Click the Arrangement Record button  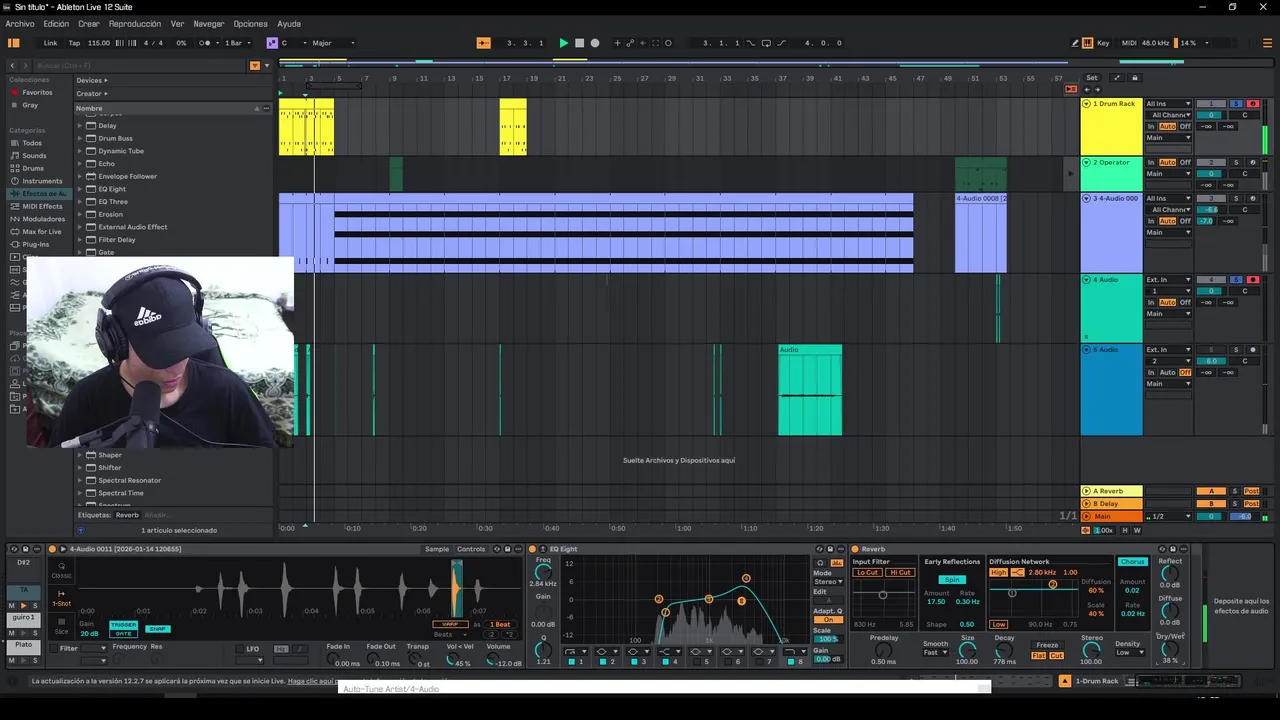coord(595,43)
